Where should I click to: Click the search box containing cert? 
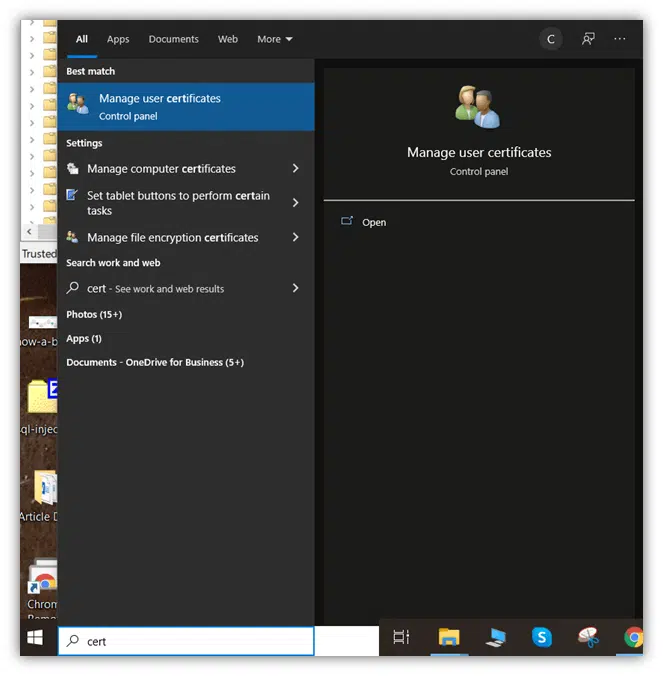tap(186, 641)
